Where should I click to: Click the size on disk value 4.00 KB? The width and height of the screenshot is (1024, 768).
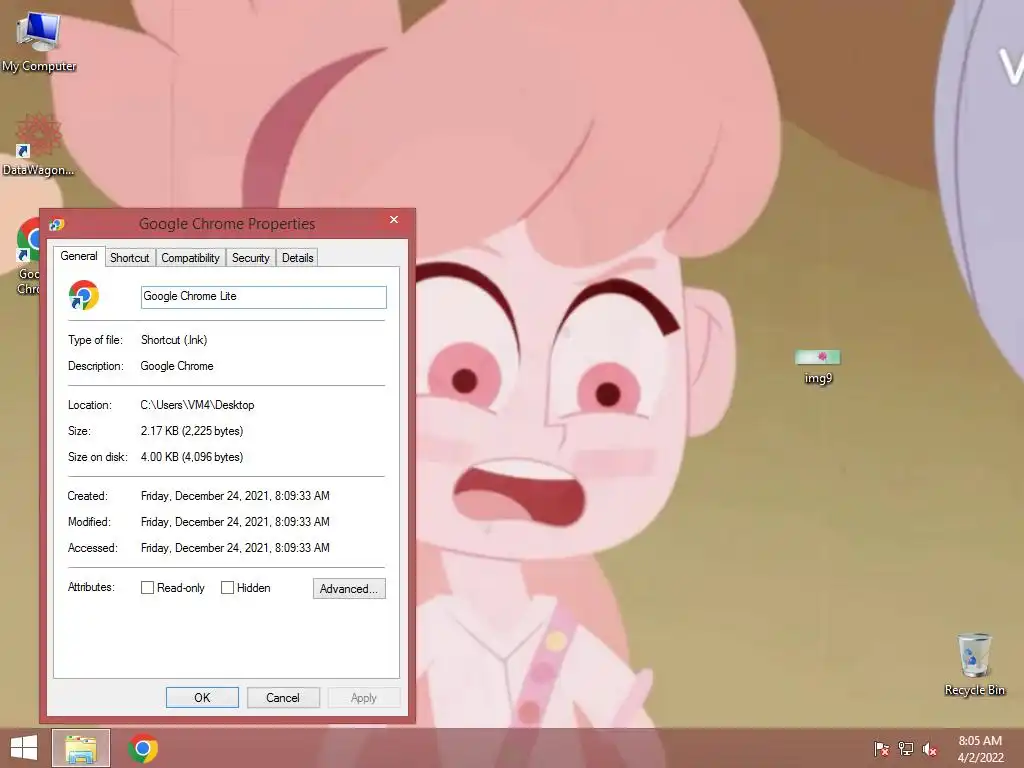click(x=192, y=457)
